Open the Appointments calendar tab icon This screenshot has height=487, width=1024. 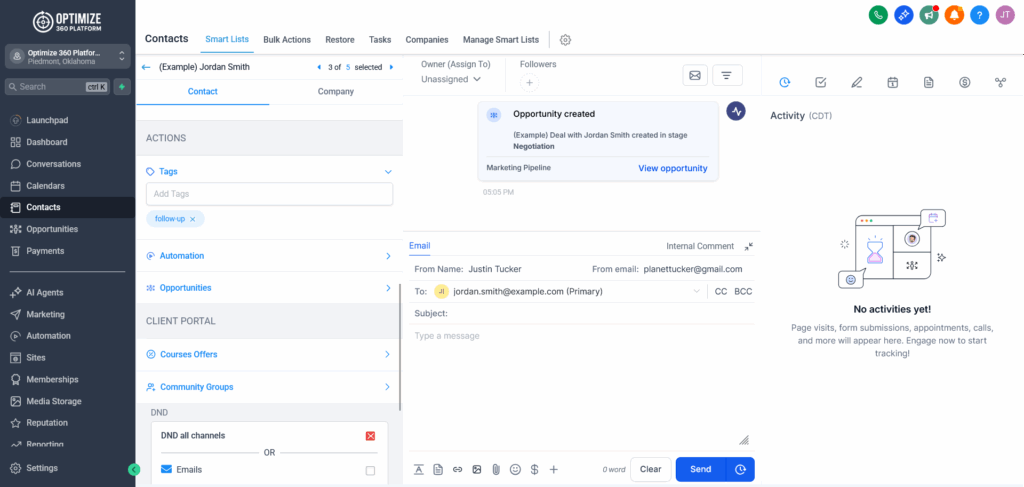tap(893, 82)
